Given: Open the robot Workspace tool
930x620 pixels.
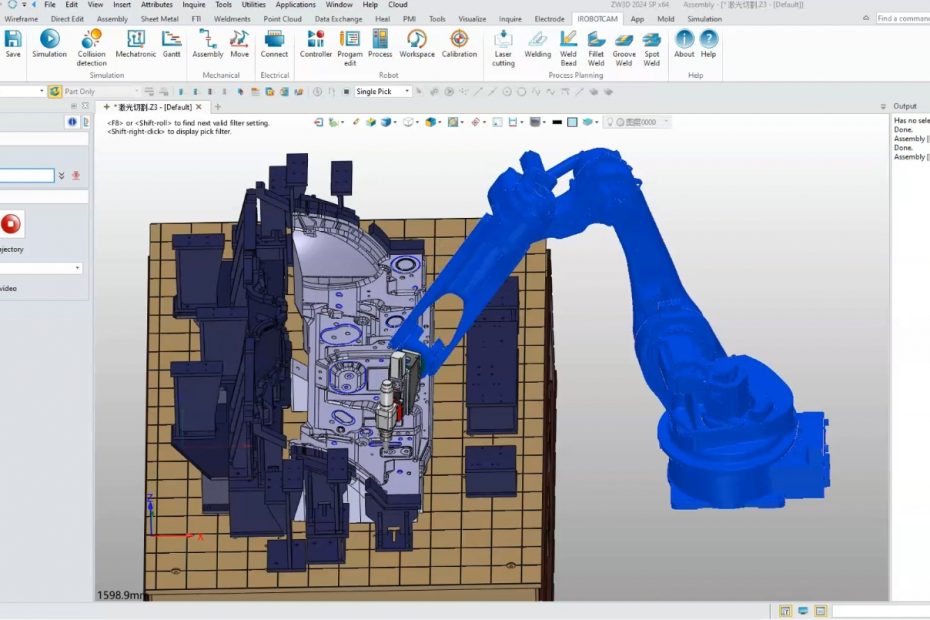Looking at the screenshot, I should pos(417,44).
